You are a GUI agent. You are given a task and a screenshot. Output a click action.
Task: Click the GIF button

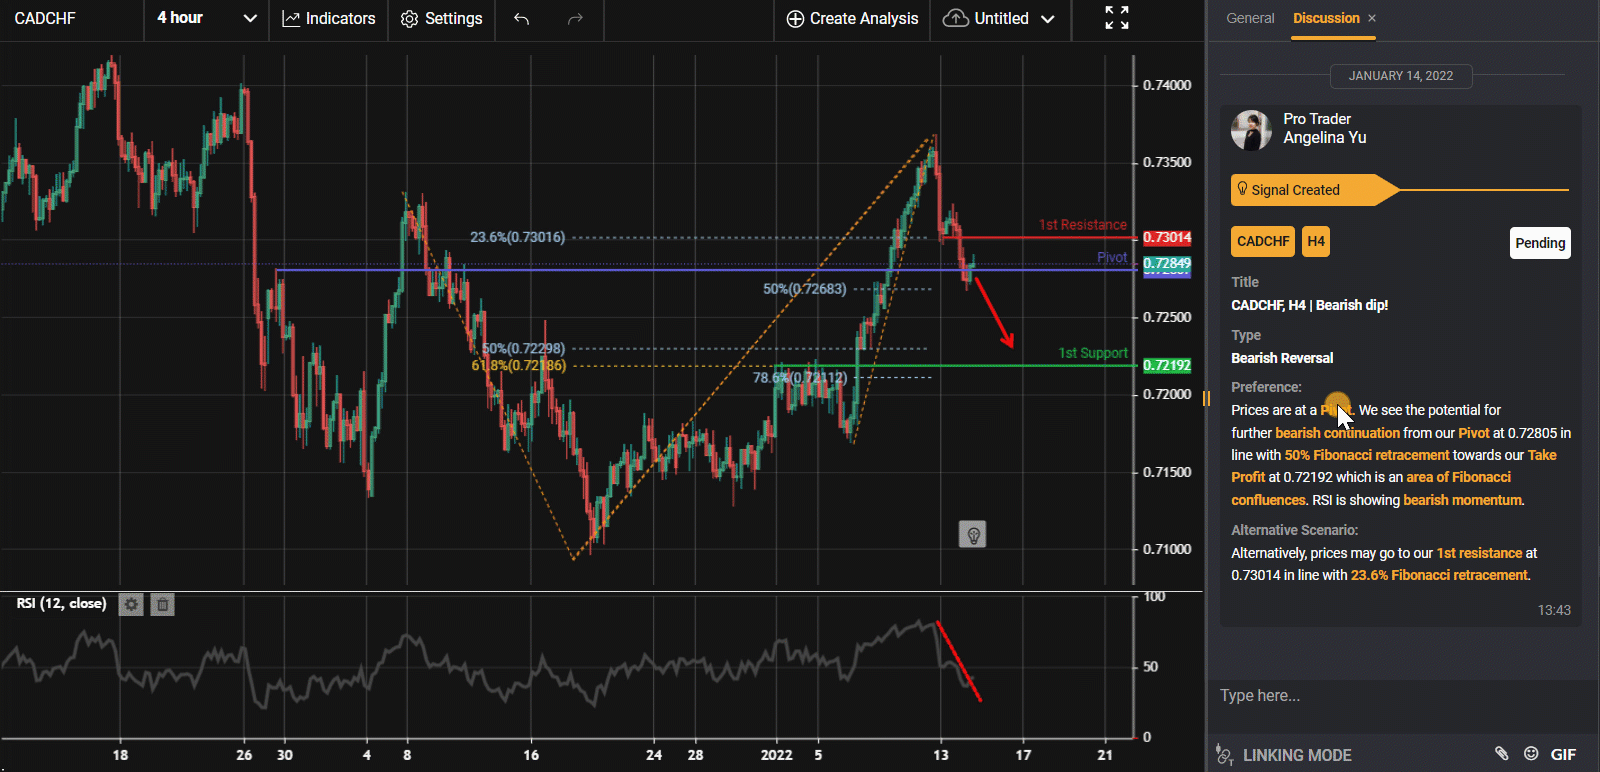pyautogui.click(x=1563, y=755)
